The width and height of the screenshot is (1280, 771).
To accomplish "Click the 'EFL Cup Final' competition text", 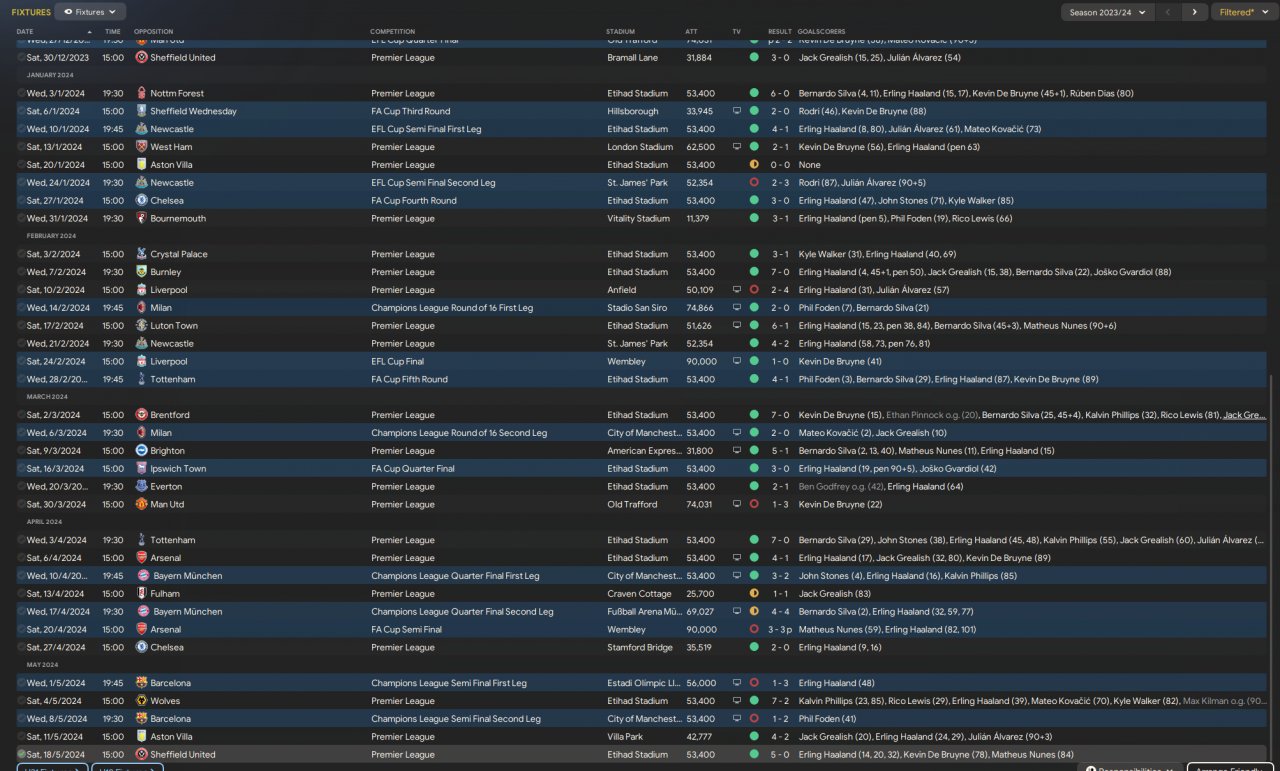I will click(399, 361).
